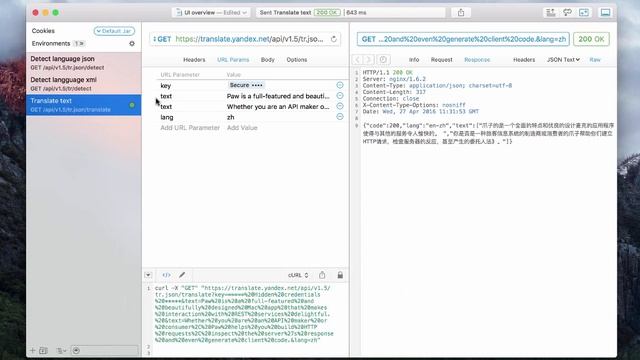Select Translate text request
Screen dimensions: 640x360
[x=84, y=105]
